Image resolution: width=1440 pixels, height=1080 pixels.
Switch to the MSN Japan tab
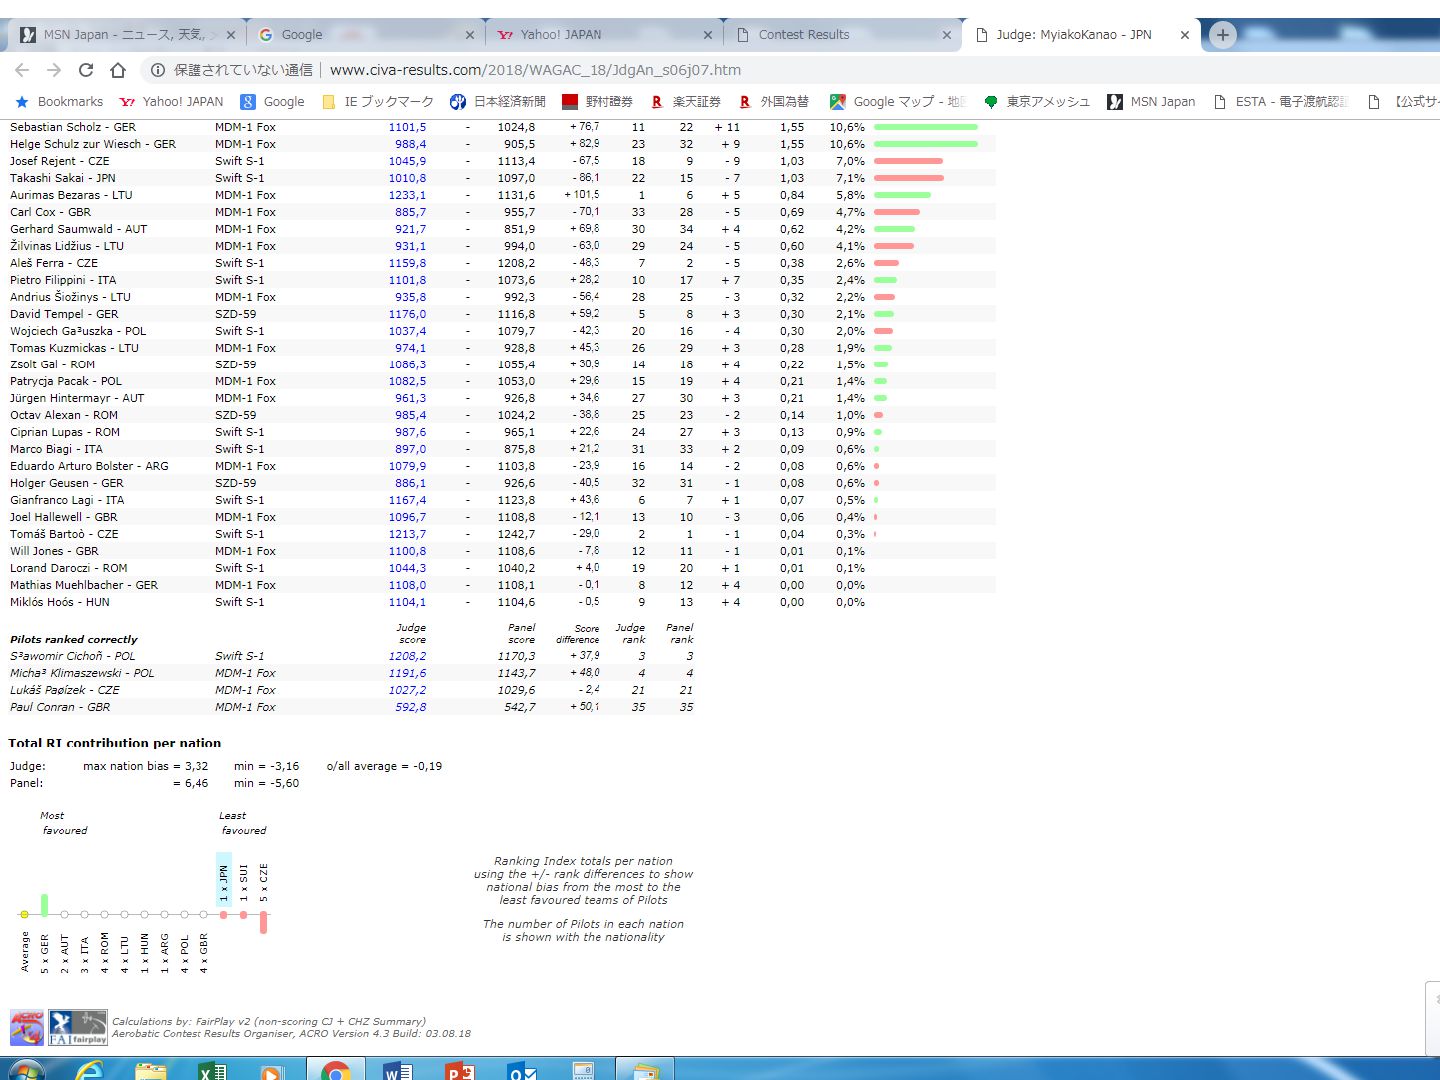pos(125,35)
